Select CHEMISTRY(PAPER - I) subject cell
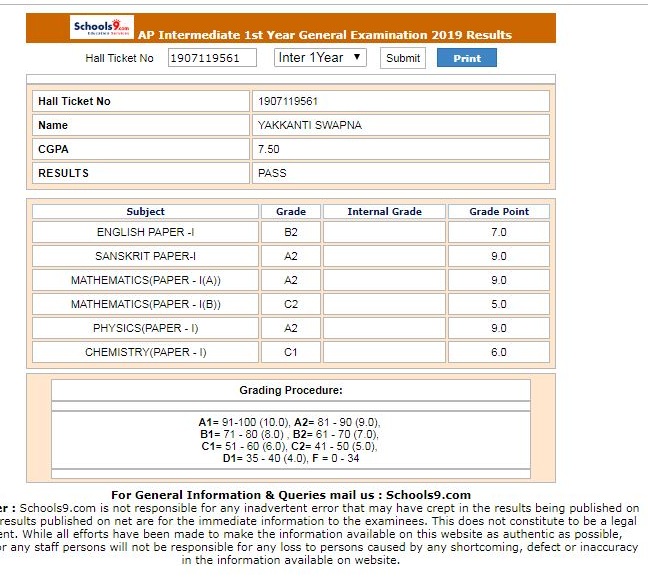Image resolution: width=648 pixels, height=578 pixels. coord(145,352)
